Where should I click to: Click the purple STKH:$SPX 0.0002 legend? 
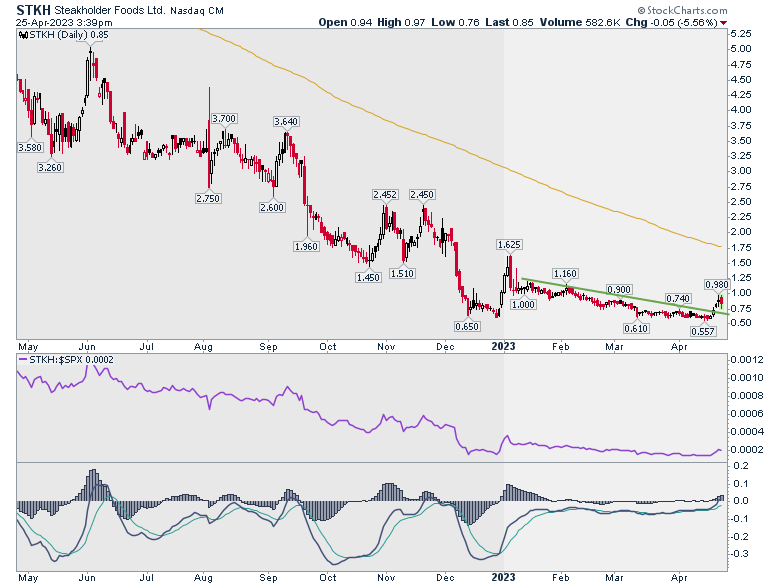[x=66, y=360]
